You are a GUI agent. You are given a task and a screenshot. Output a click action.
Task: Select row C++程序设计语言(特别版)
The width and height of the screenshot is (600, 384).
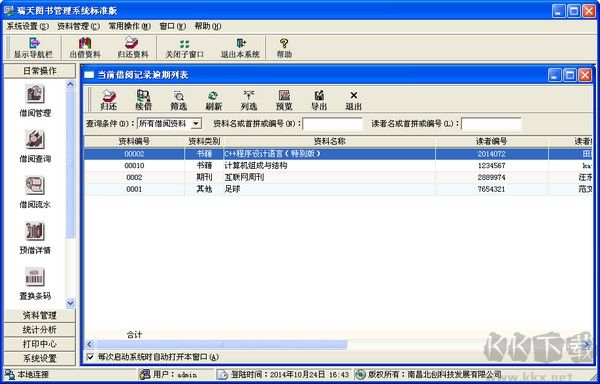click(338, 154)
